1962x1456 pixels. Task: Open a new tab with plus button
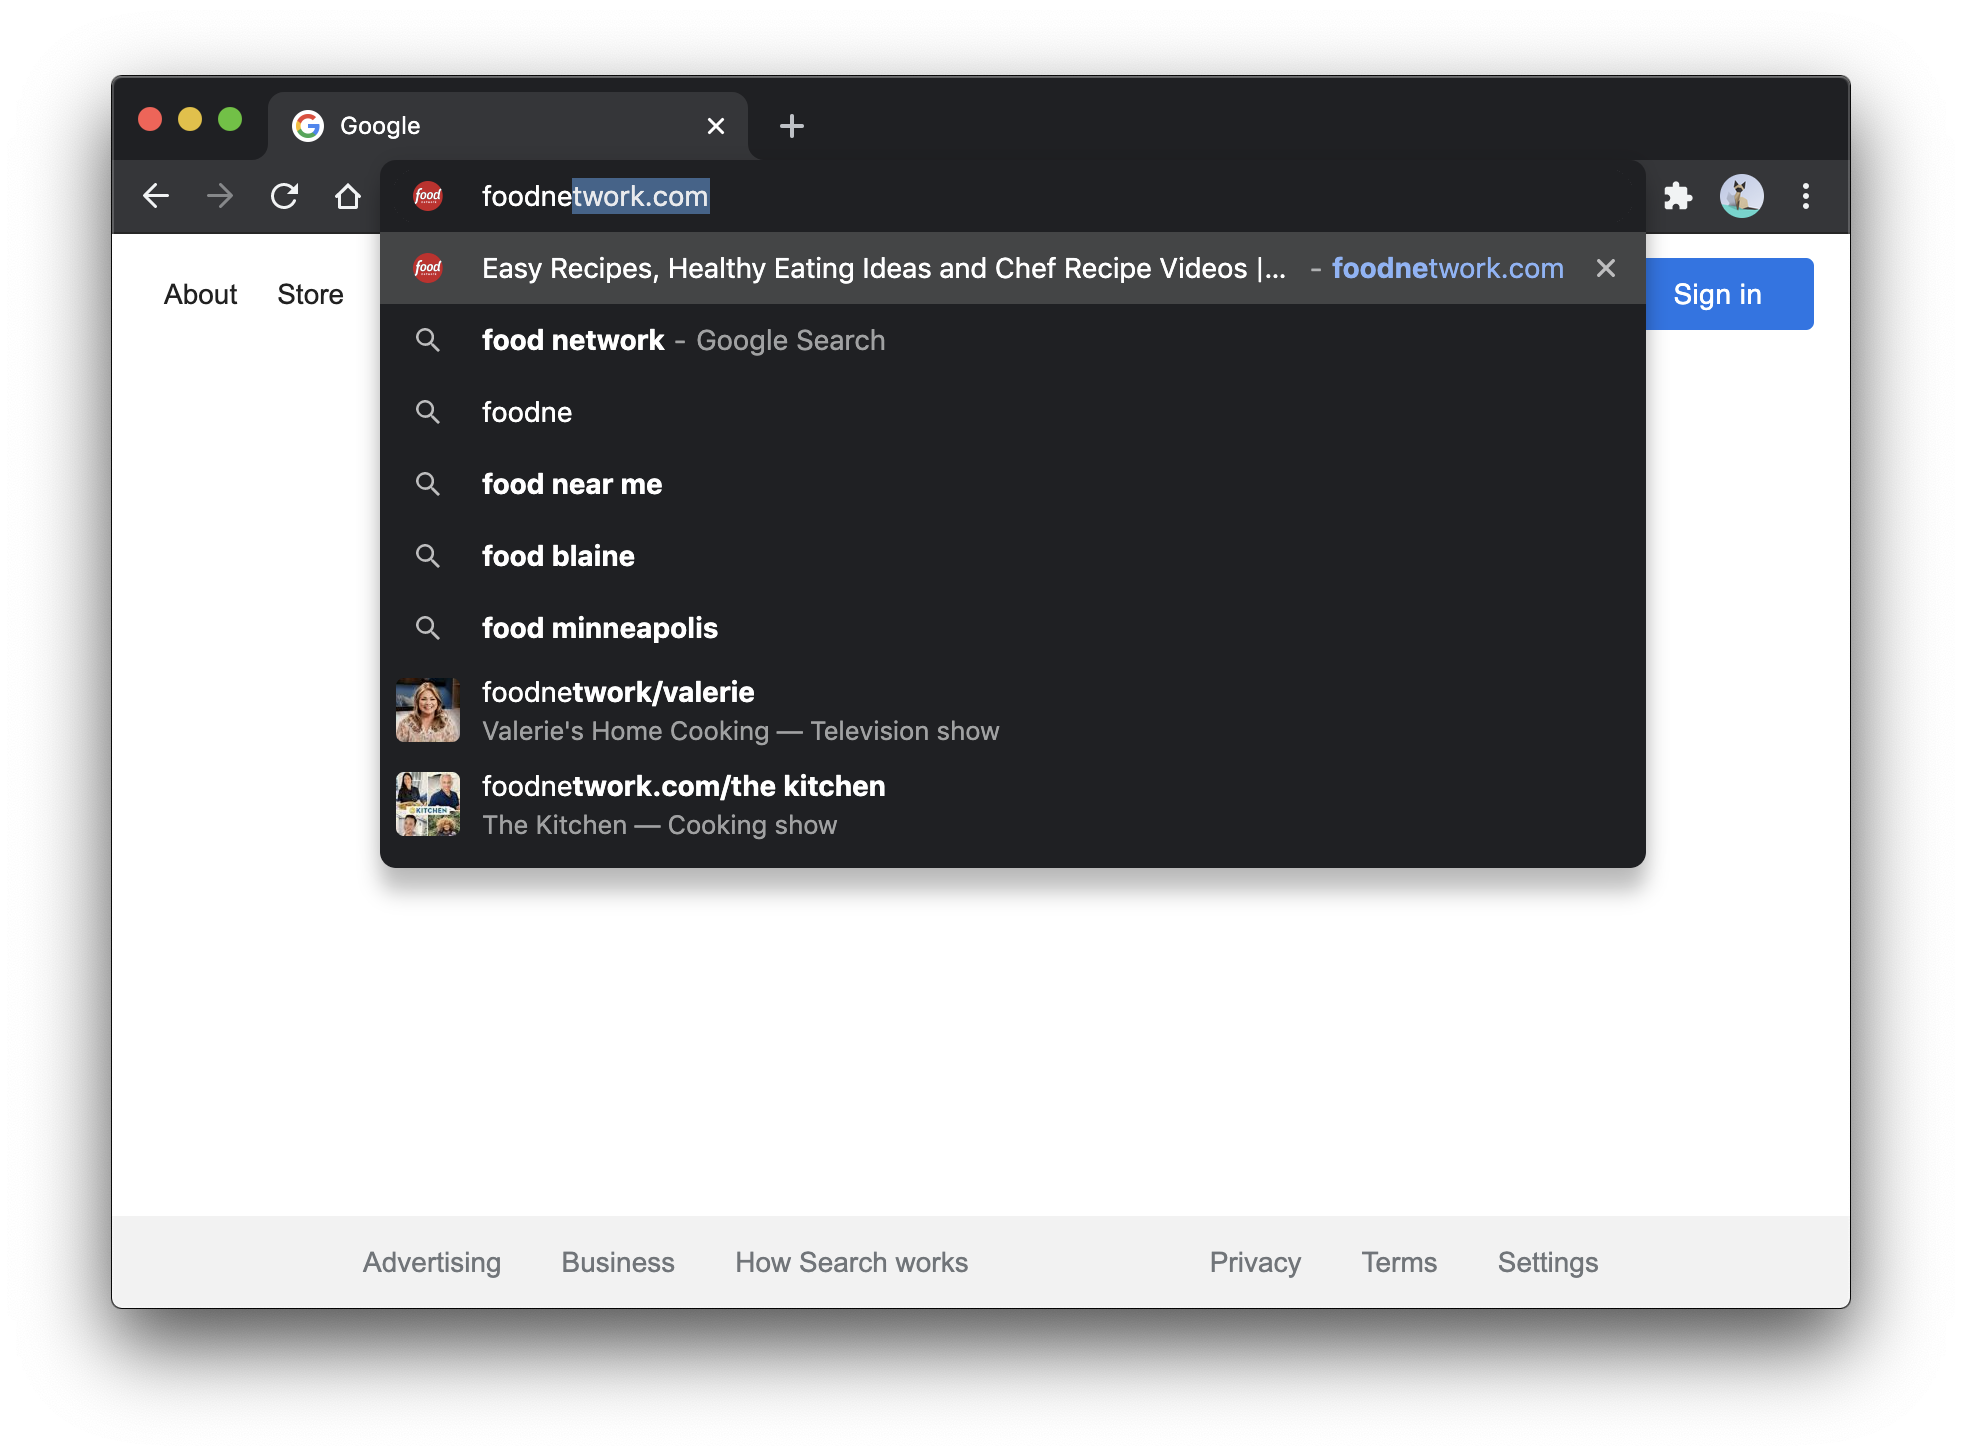click(792, 126)
